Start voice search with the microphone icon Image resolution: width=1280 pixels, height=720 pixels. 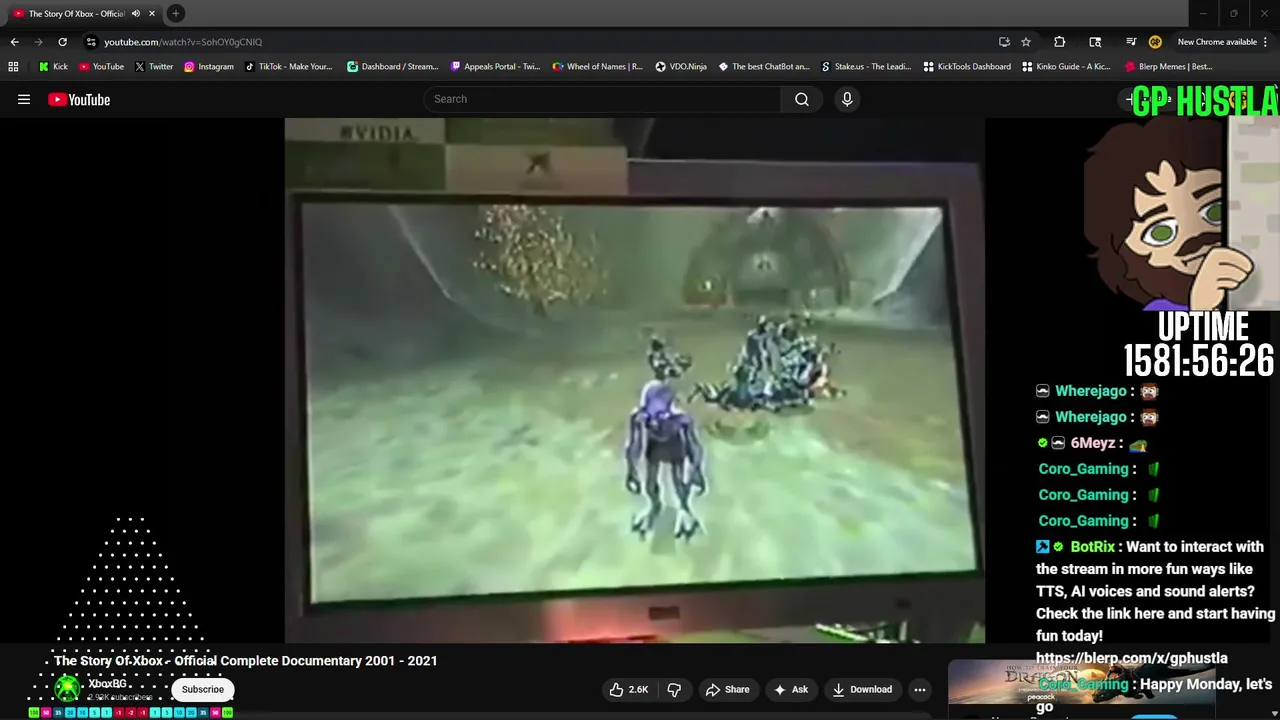(x=847, y=99)
